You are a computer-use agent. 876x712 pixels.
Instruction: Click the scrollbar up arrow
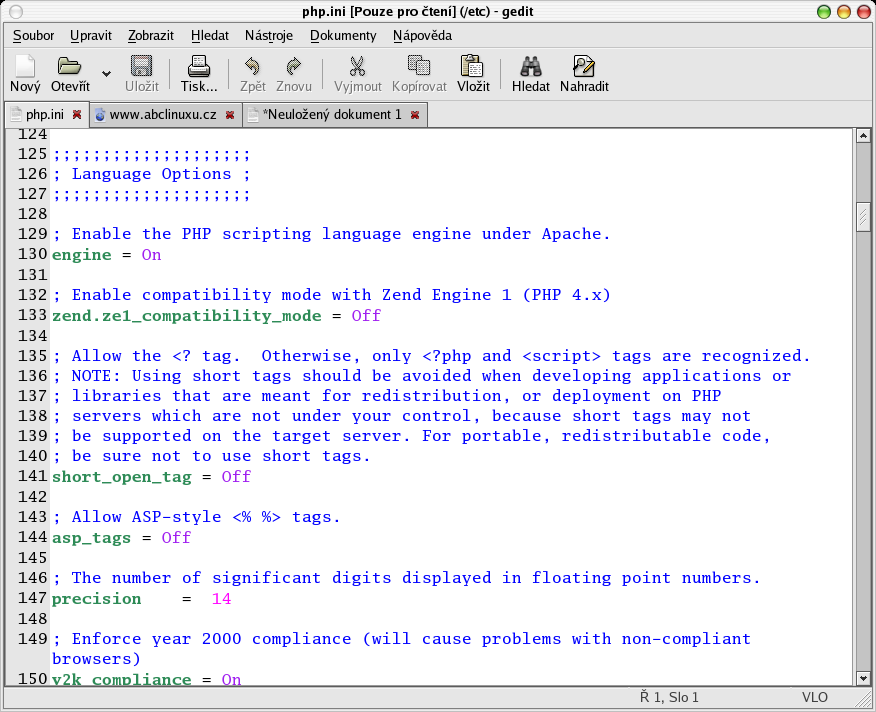click(863, 135)
